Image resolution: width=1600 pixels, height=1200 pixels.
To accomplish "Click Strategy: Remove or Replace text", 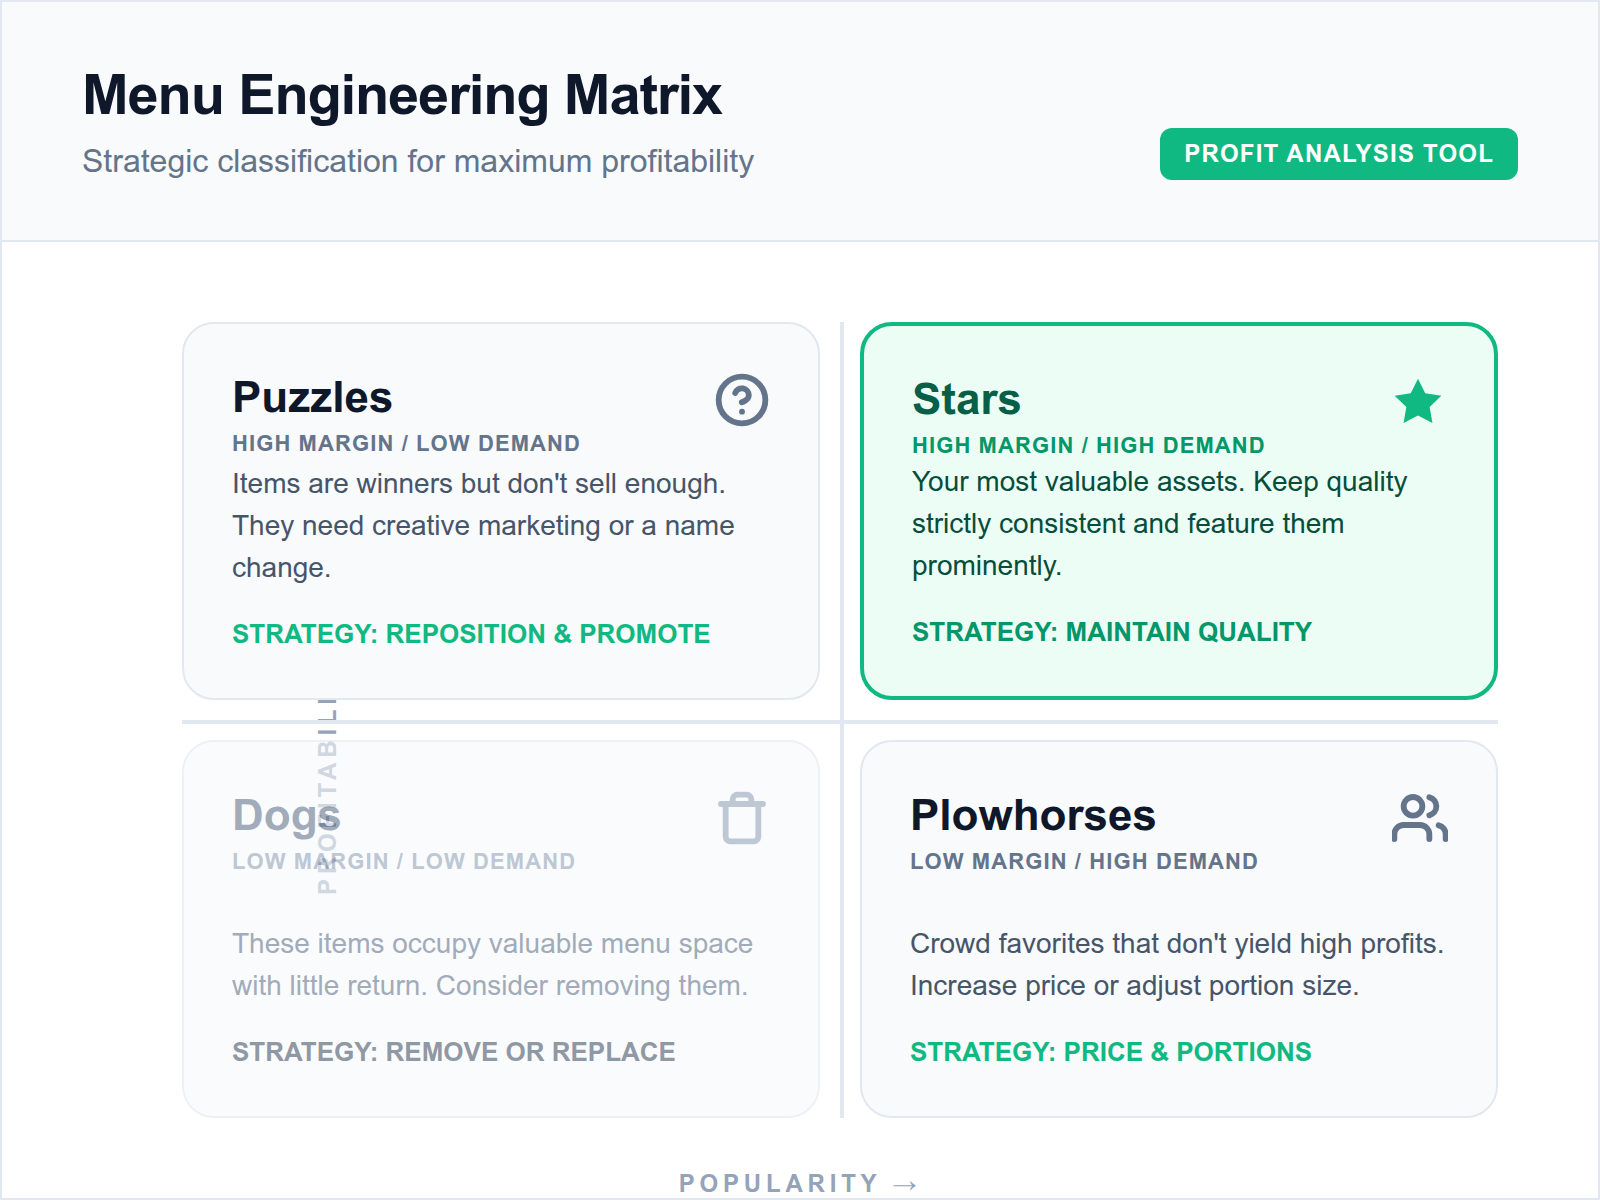I will pos(453,1052).
